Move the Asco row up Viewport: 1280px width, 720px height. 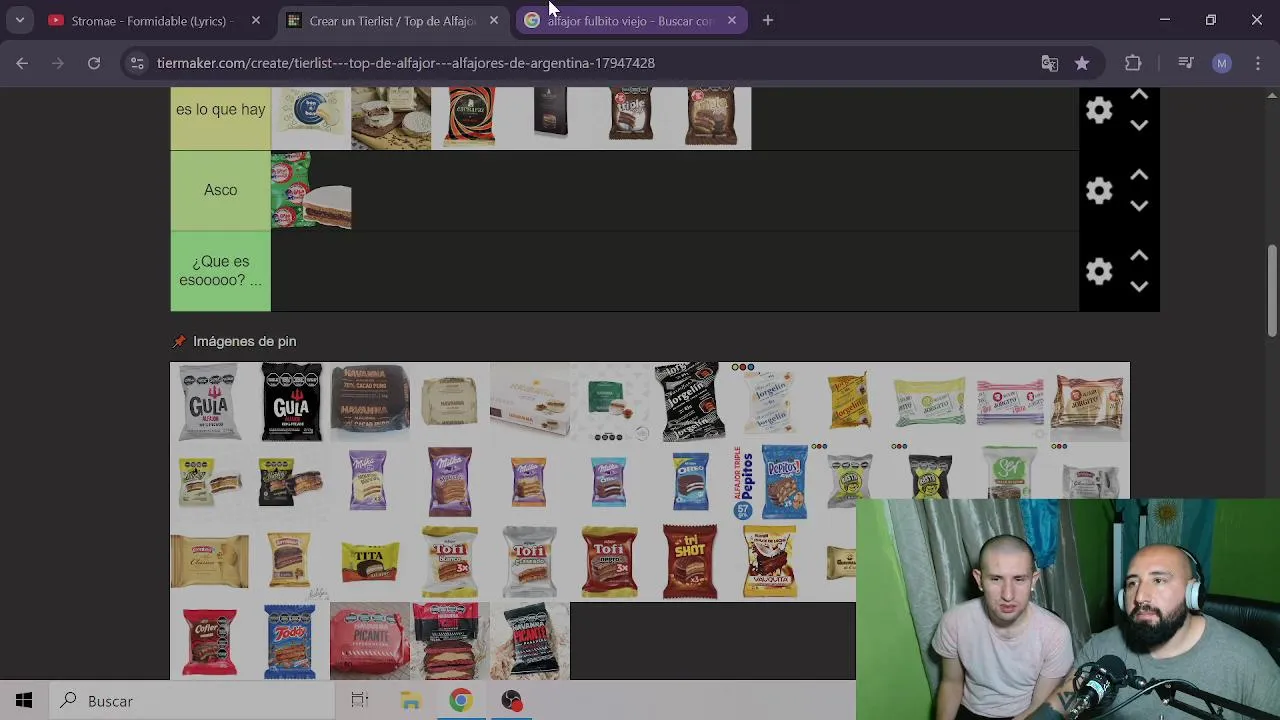click(x=1139, y=175)
